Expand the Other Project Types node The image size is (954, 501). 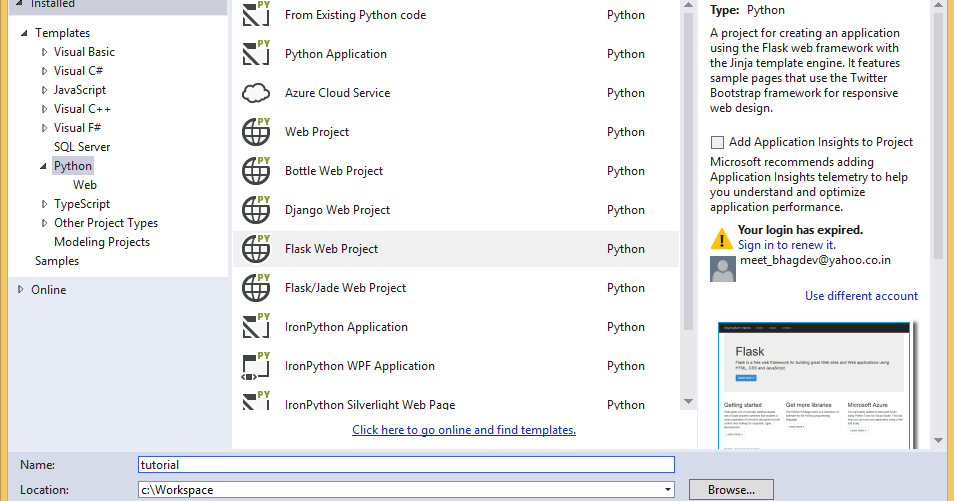coord(44,223)
